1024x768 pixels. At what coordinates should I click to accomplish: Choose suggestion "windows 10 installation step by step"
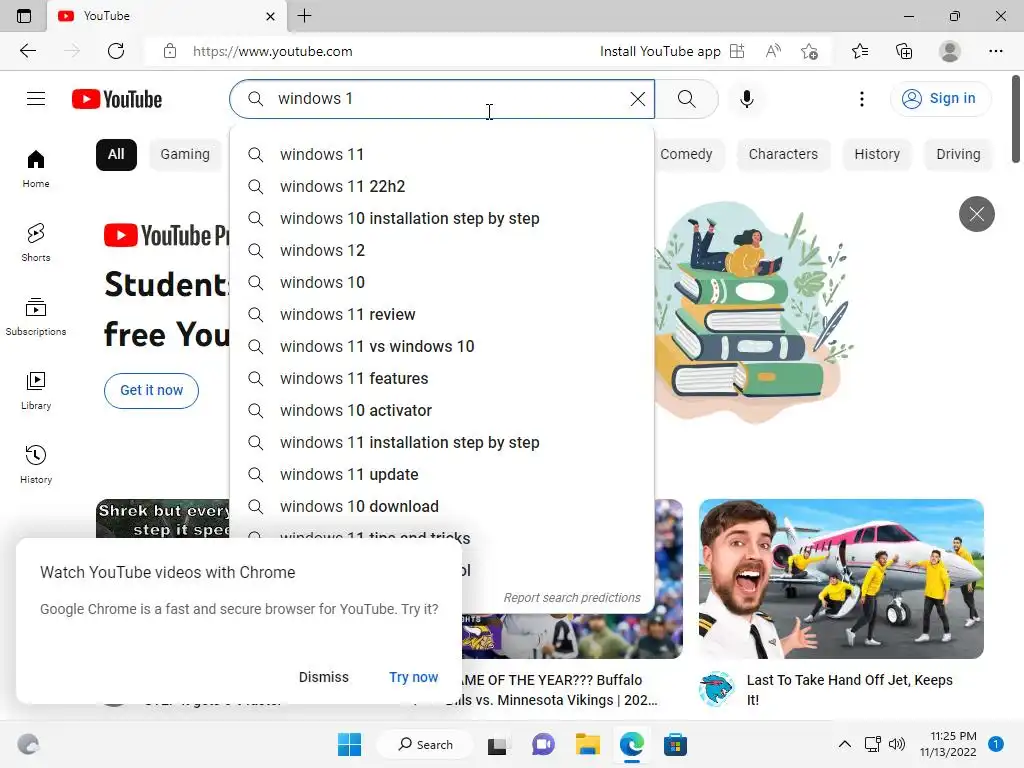point(442,218)
